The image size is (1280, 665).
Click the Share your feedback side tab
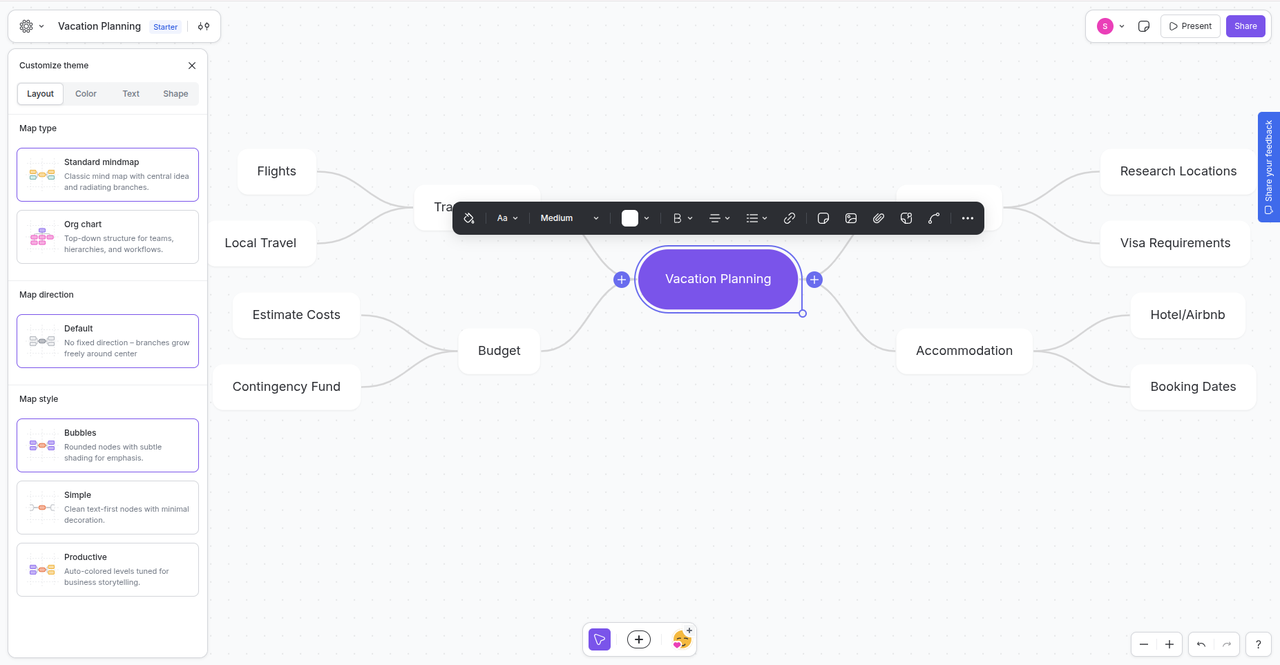click(1268, 166)
